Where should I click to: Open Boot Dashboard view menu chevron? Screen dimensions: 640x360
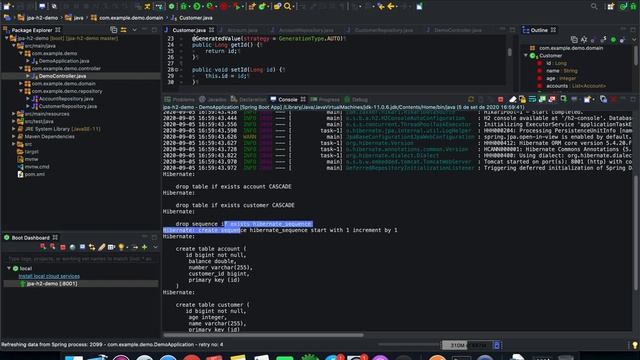click(155, 247)
